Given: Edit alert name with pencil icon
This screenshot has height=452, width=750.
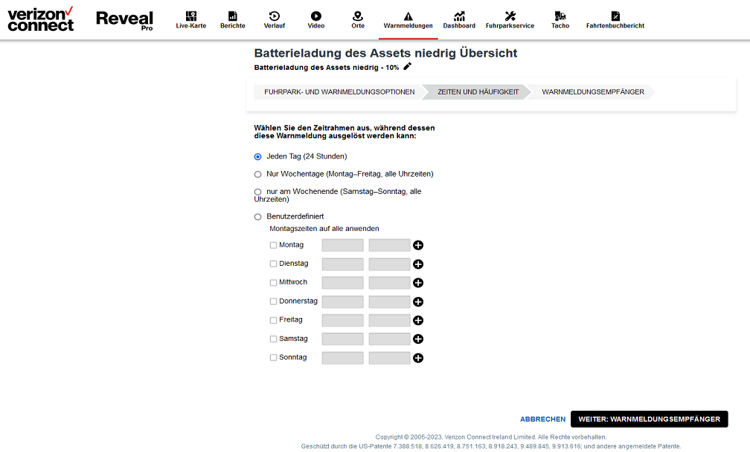Looking at the screenshot, I should (x=407, y=66).
